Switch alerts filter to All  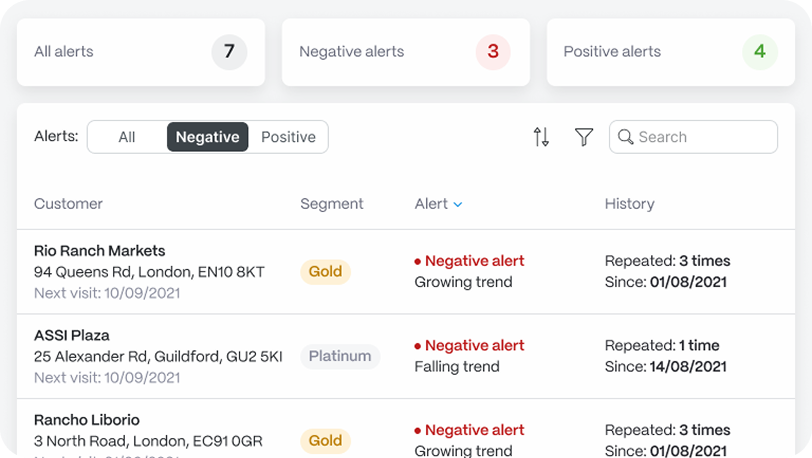[127, 137]
